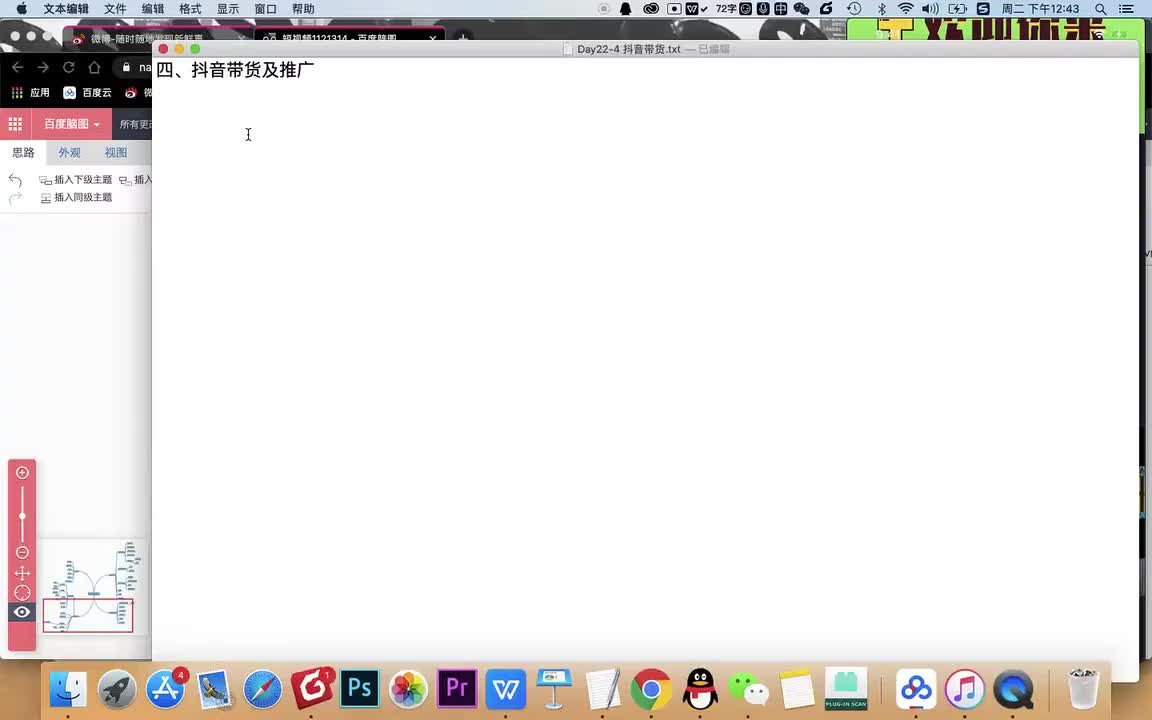1152x720 pixels.
Task: Click the zoom slider handle in mind map
Action: click(x=22, y=516)
